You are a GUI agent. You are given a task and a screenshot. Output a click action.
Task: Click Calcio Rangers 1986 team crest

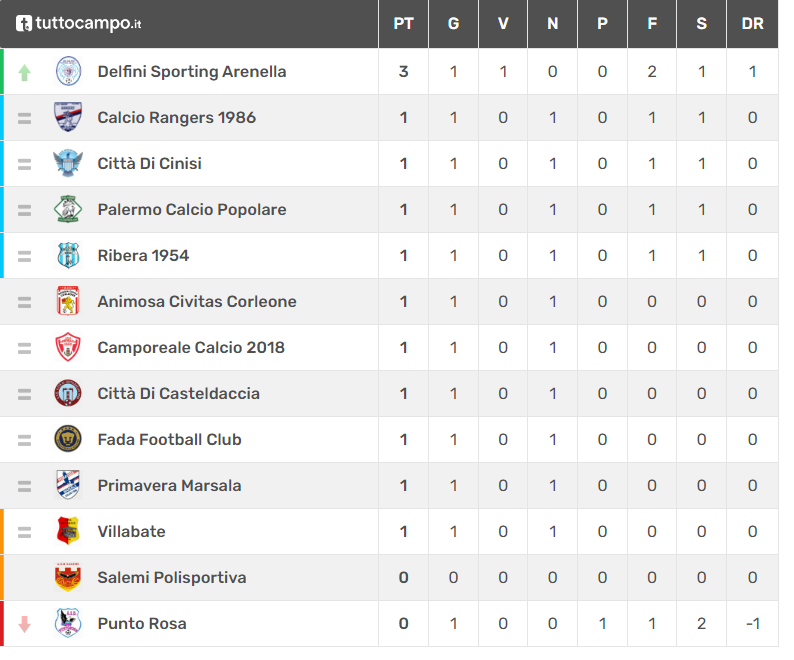(x=68, y=117)
